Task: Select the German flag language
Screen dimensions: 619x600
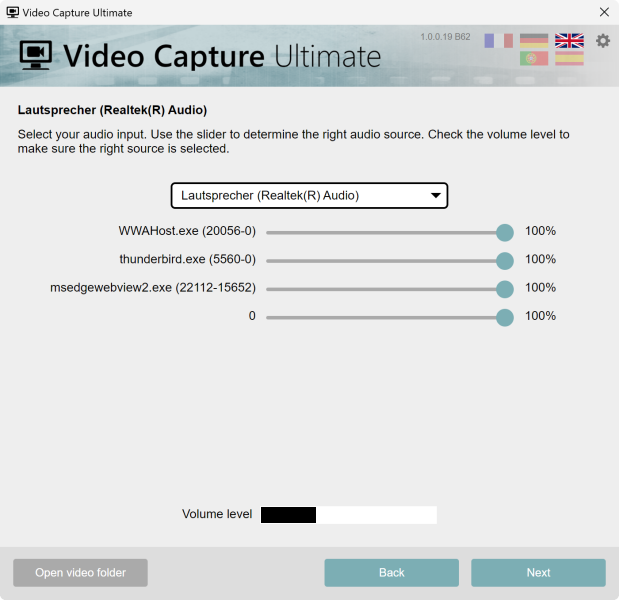Action: point(534,41)
